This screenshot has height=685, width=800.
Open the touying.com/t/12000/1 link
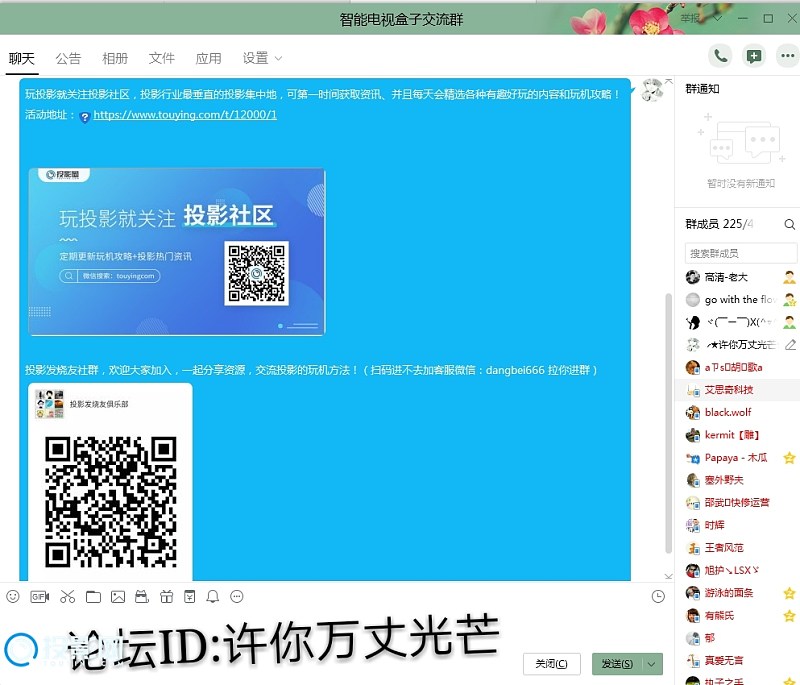(185, 115)
